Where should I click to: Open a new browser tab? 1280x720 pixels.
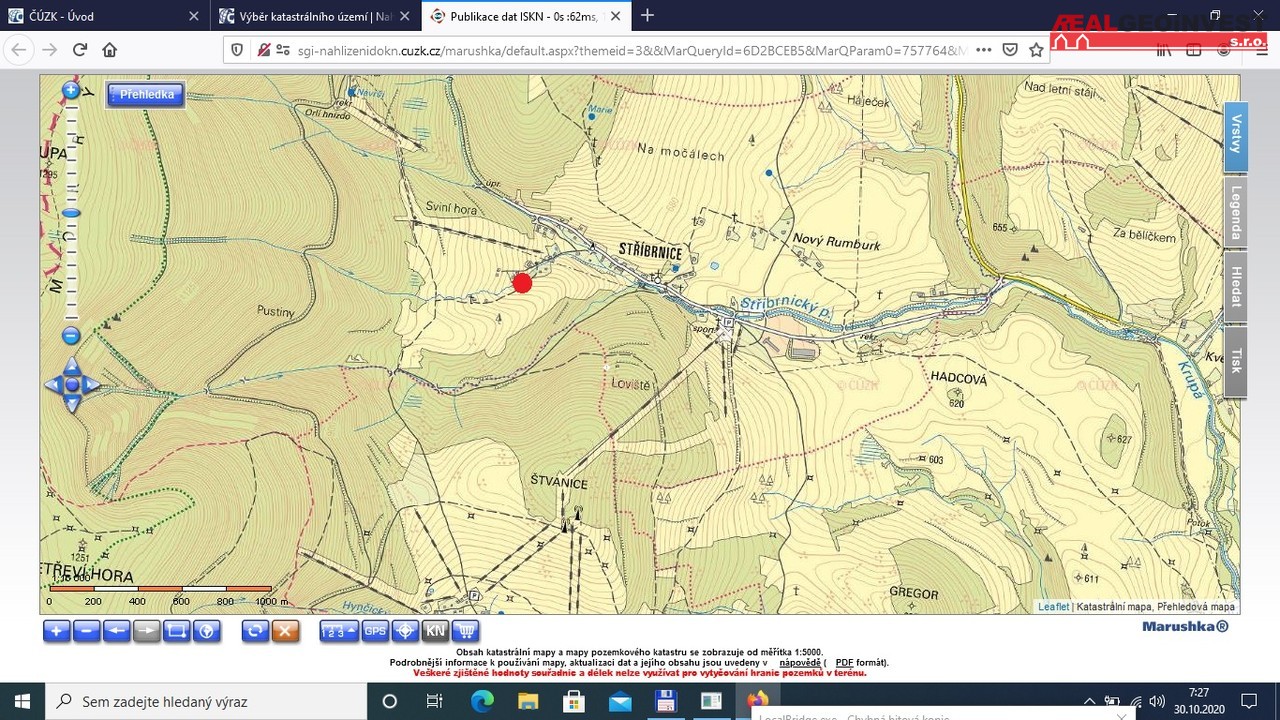tap(647, 15)
